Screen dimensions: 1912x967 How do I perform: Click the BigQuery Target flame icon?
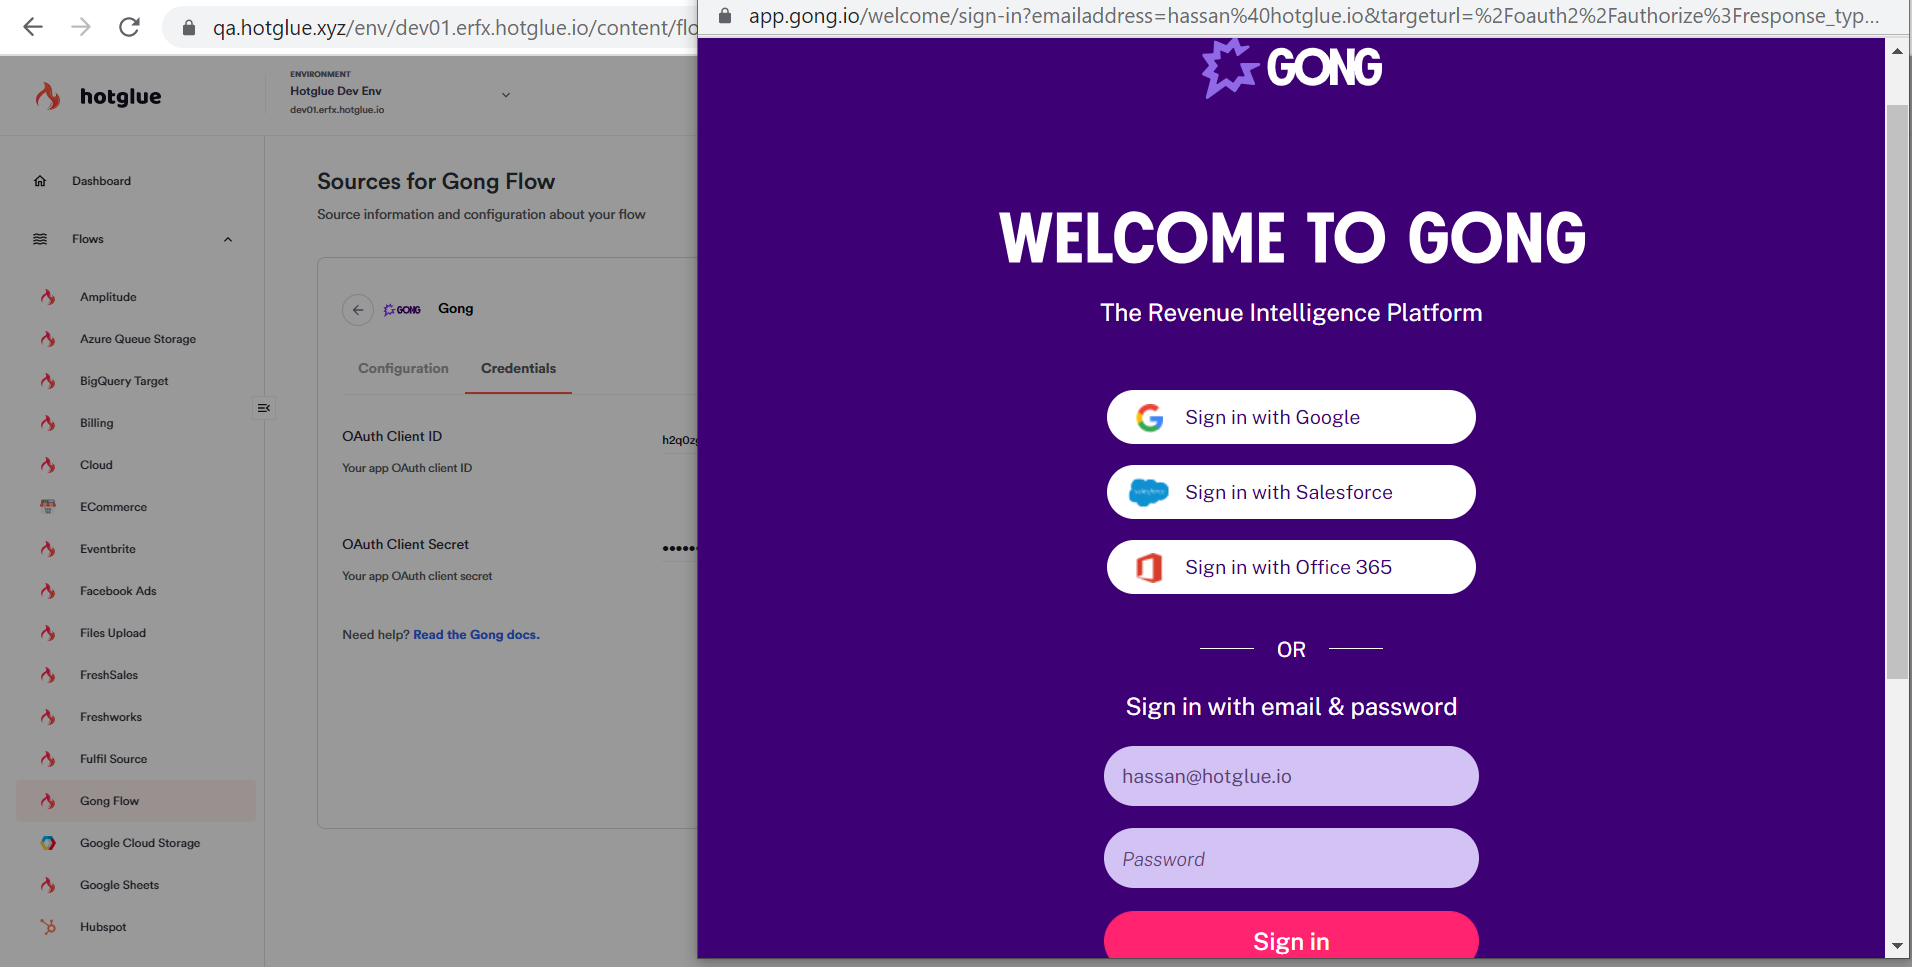pyautogui.click(x=48, y=381)
